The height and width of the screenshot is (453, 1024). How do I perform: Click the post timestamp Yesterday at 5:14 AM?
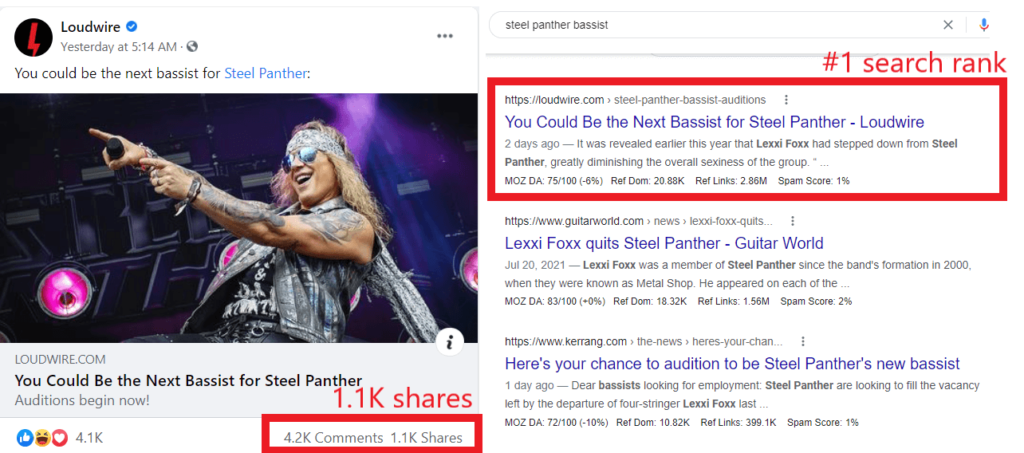[120, 46]
